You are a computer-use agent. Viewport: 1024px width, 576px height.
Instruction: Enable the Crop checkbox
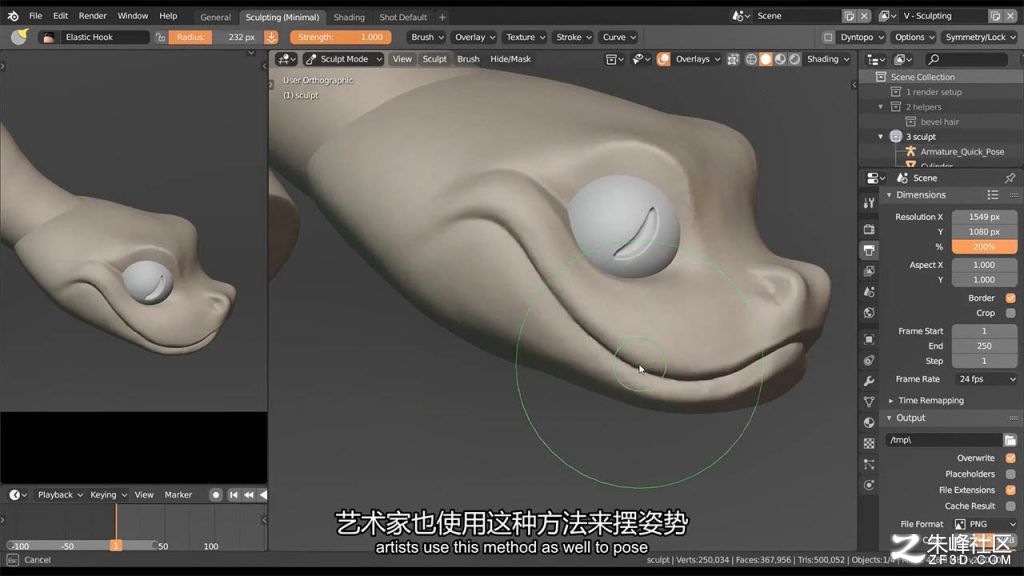[1010, 313]
